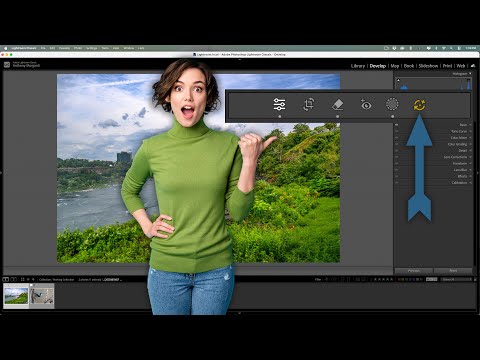
Task: Switch to the Library module
Action: [358, 66]
